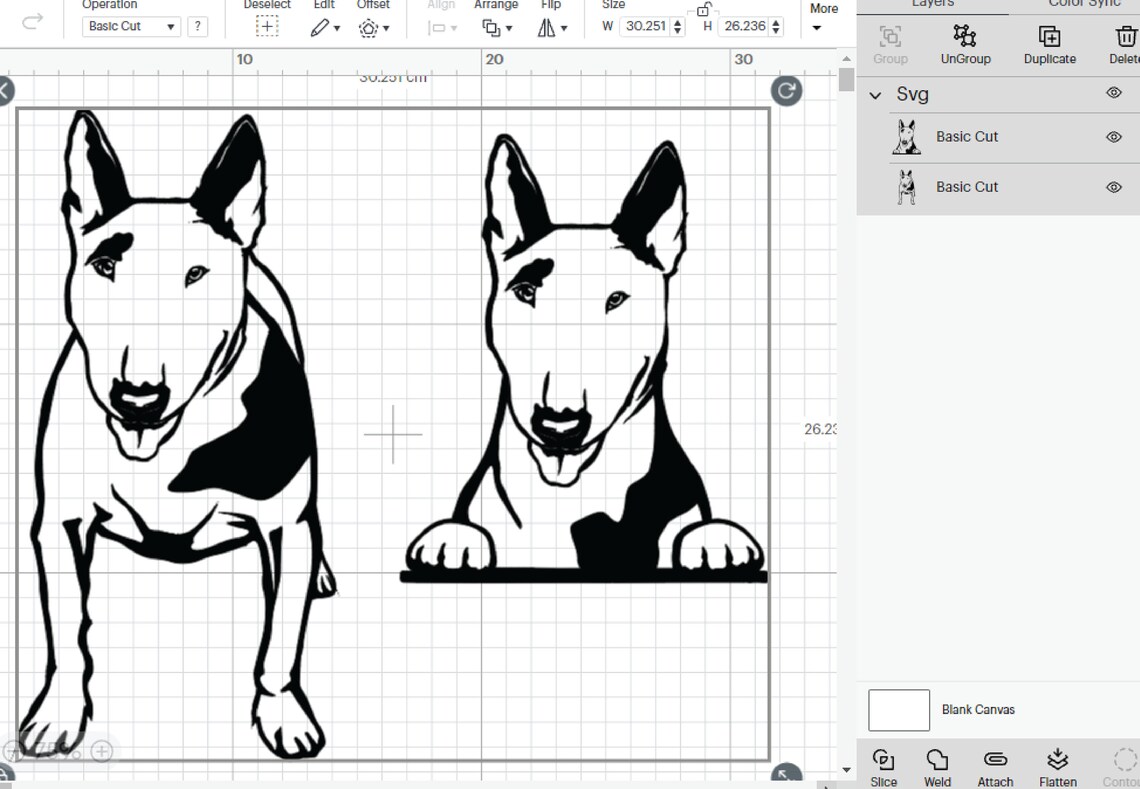Click the Deselect icon
Image resolution: width=1140 pixels, height=789 pixels.
(x=266, y=25)
